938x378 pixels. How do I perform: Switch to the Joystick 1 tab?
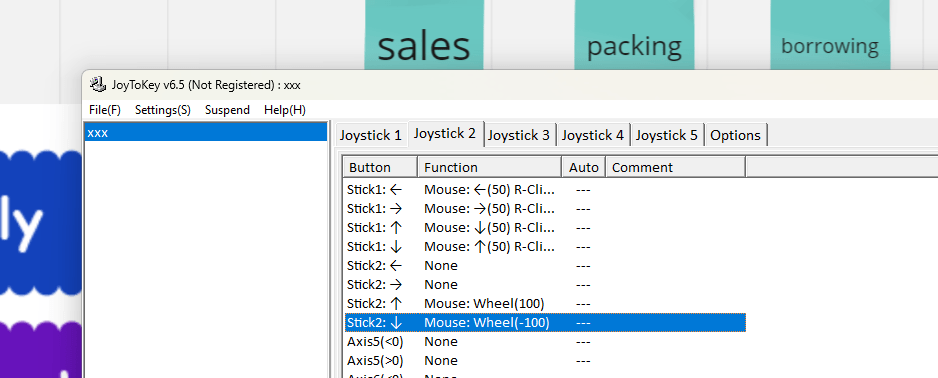point(371,135)
